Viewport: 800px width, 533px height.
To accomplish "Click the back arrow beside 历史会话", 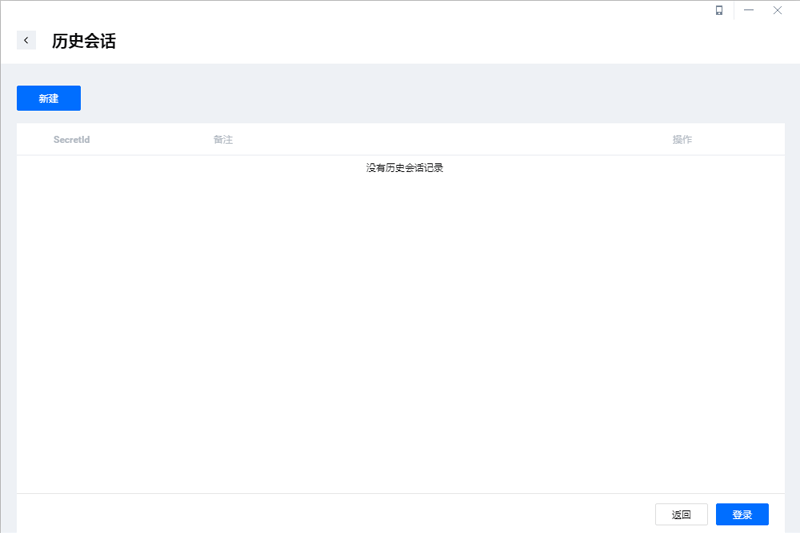I will click(x=26, y=40).
